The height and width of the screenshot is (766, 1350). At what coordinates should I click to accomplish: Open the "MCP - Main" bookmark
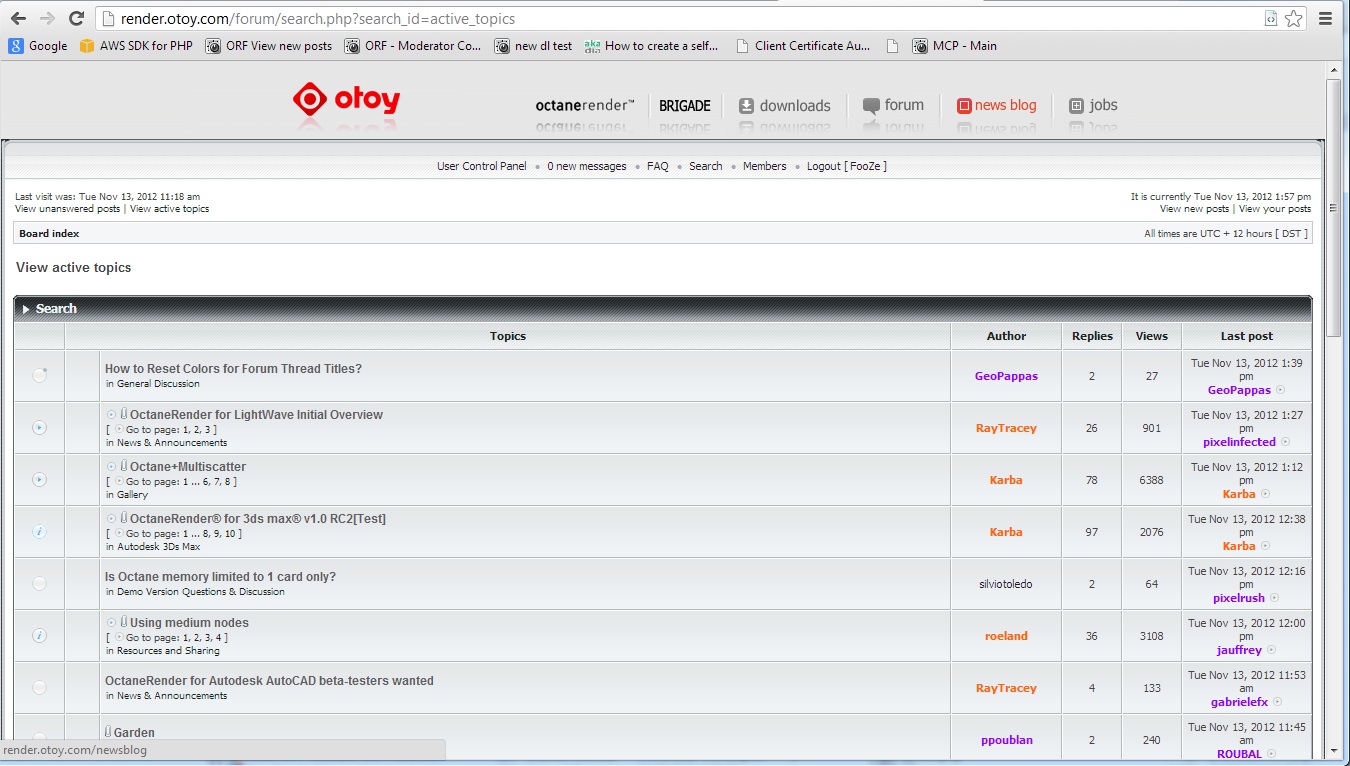(954, 46)
